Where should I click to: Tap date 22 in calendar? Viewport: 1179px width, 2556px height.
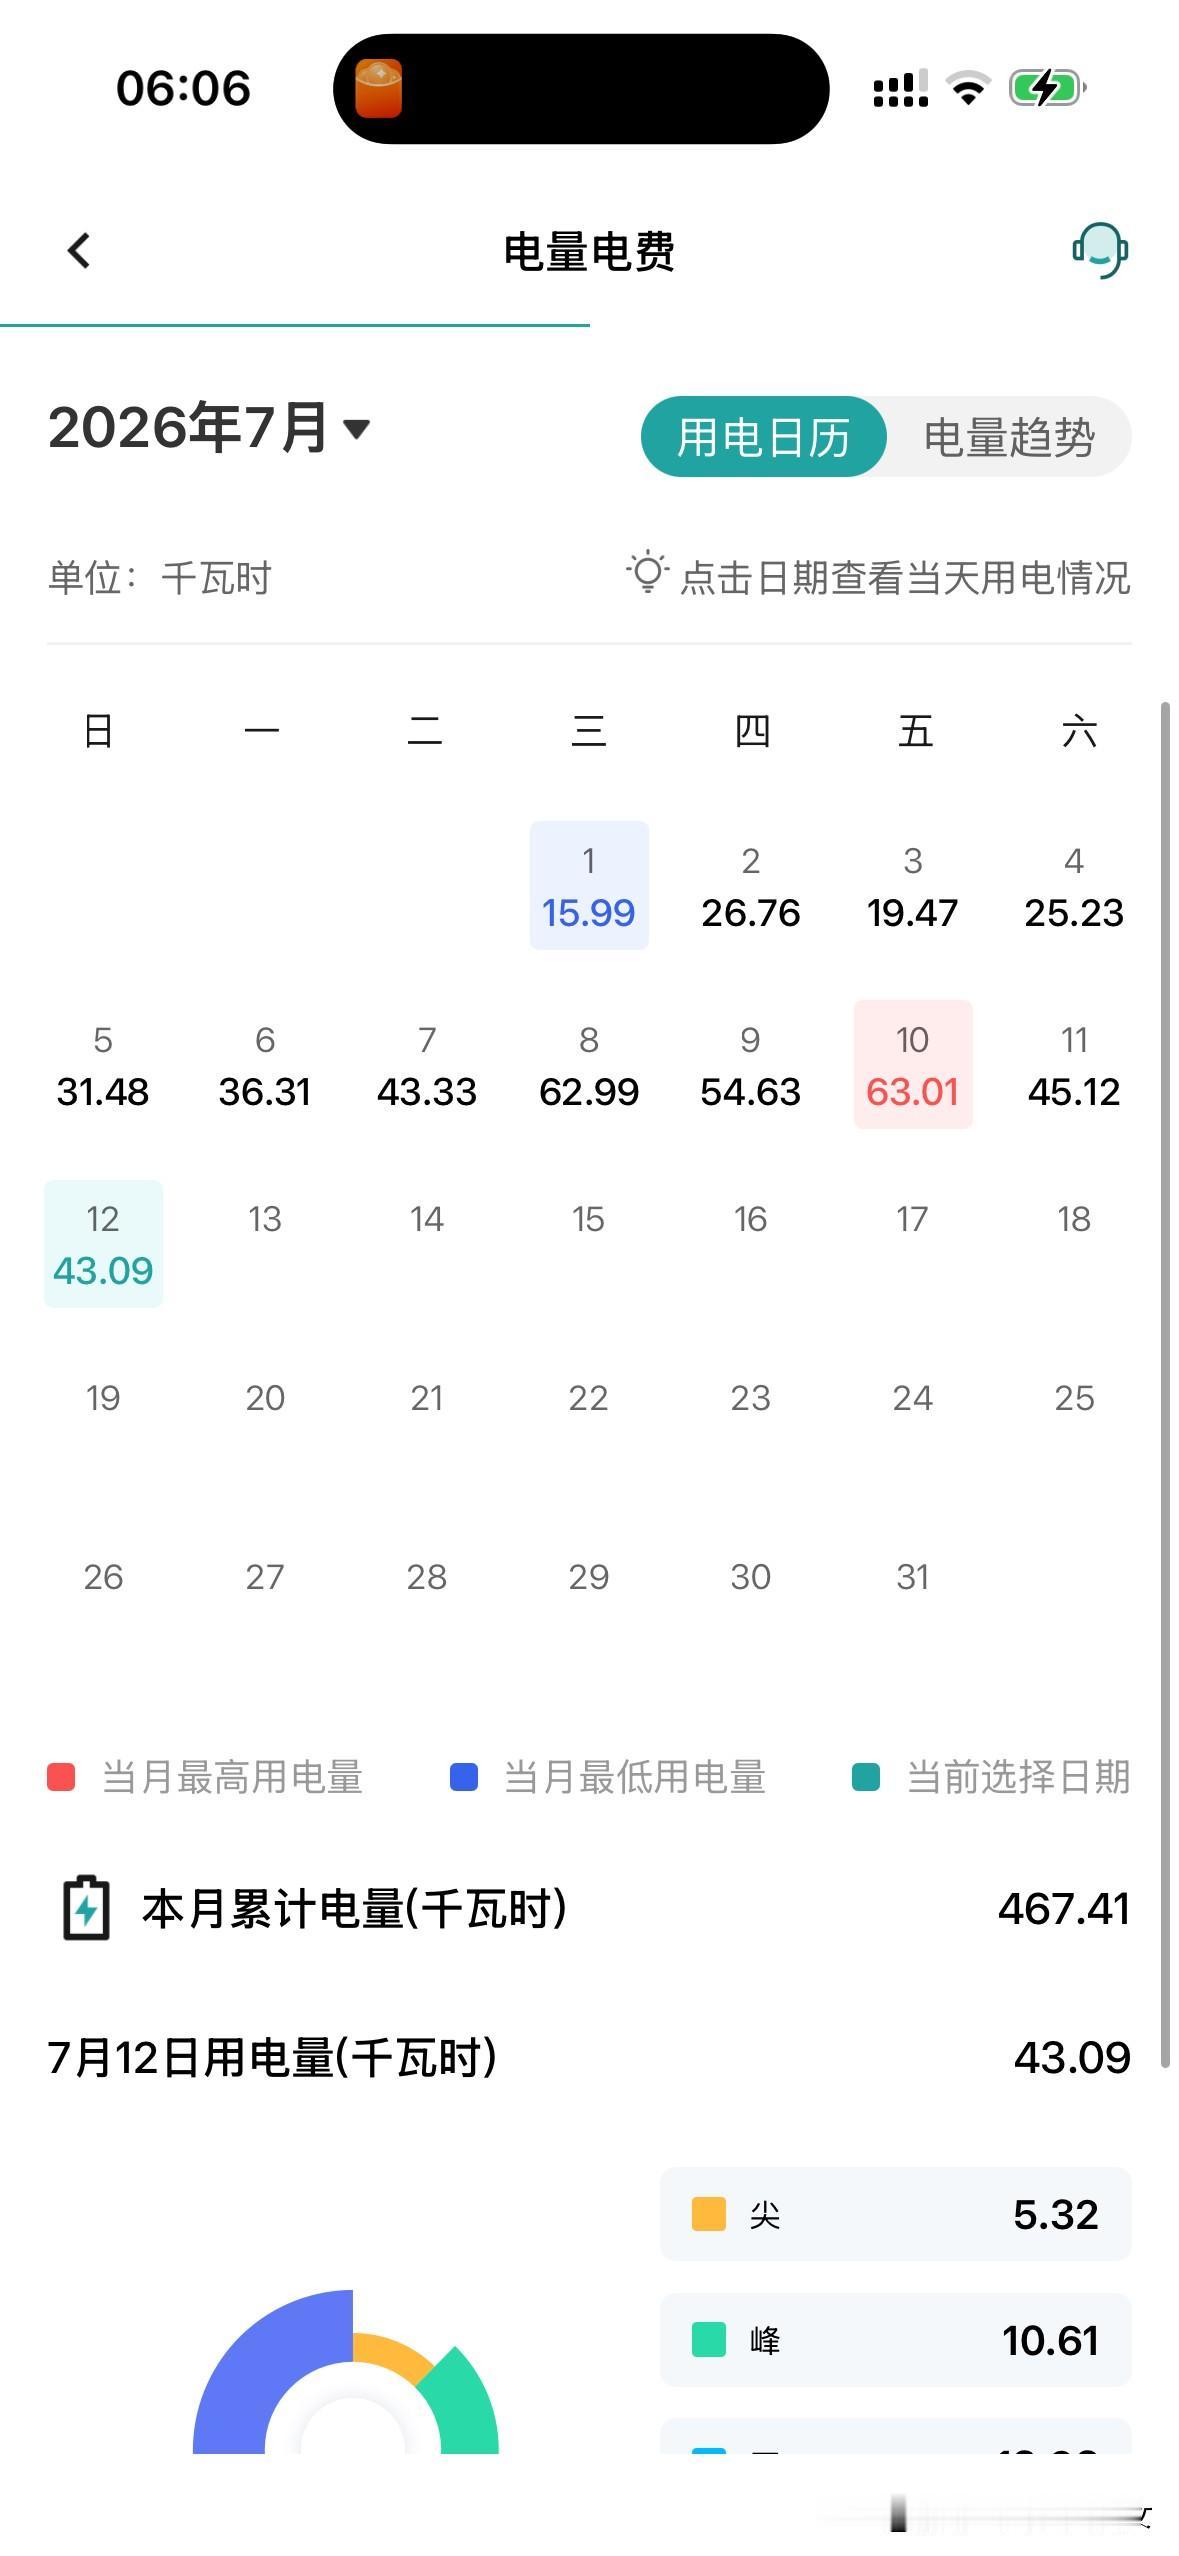coord(589,1398)
